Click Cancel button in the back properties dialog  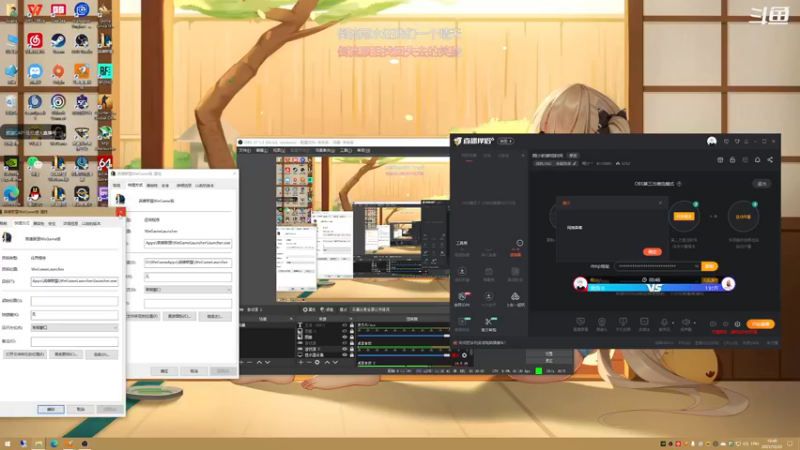(x=194, y=371)
